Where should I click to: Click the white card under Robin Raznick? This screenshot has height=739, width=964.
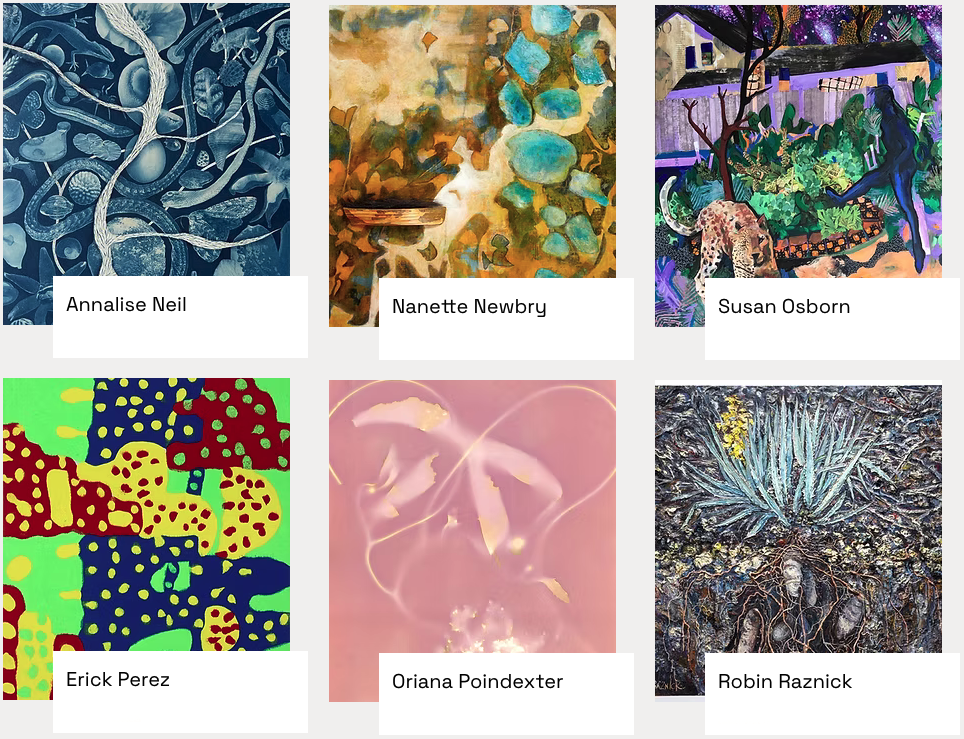[x=832, y=694]
